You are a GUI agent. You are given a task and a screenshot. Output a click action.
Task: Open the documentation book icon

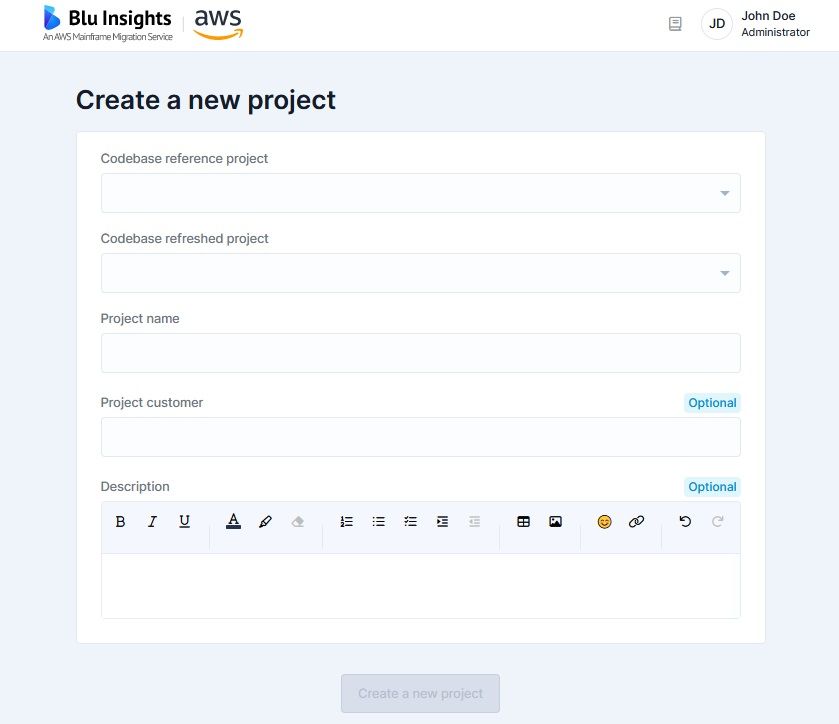click(x=675, y=24)
